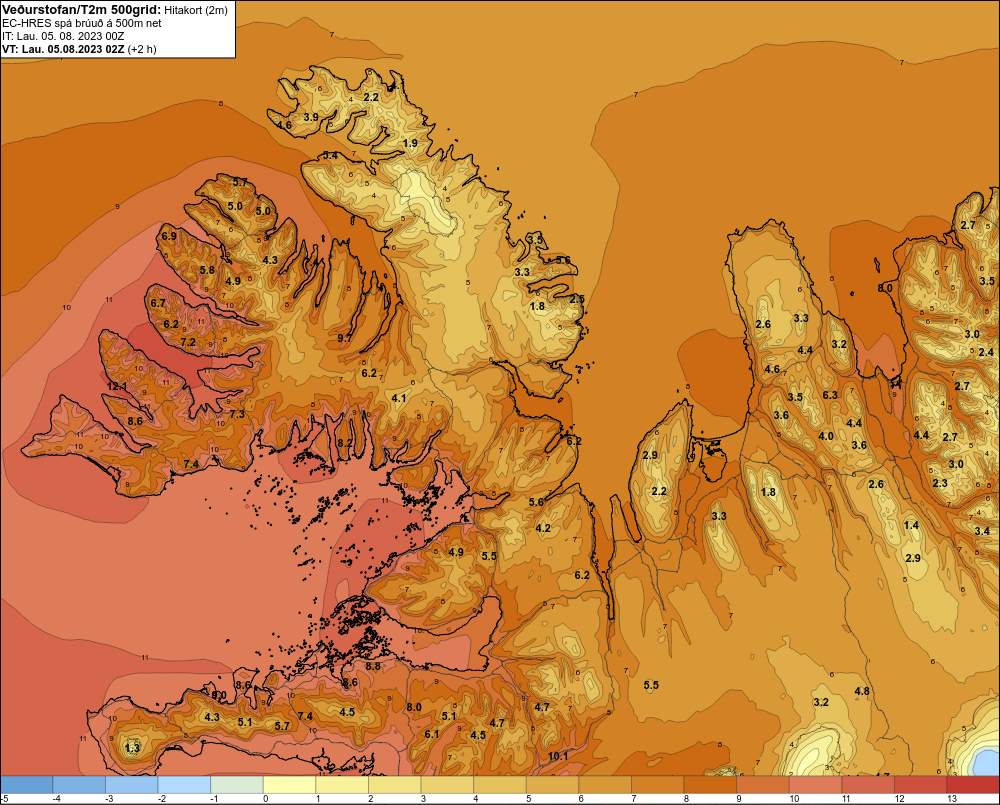The height and width of the screenshot is (805, 1000).
Task: Select the 2.3 temperature reading
Action: point(940,484)
